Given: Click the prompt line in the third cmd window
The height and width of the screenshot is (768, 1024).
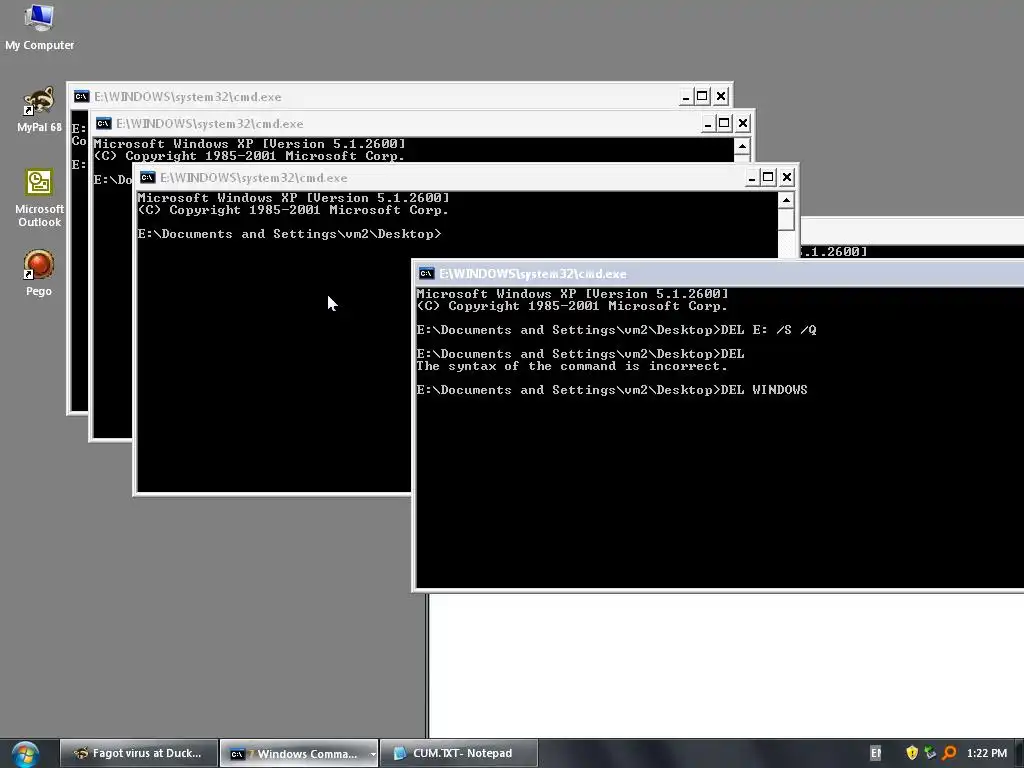Looking at the screenshot, I should 289,234.
